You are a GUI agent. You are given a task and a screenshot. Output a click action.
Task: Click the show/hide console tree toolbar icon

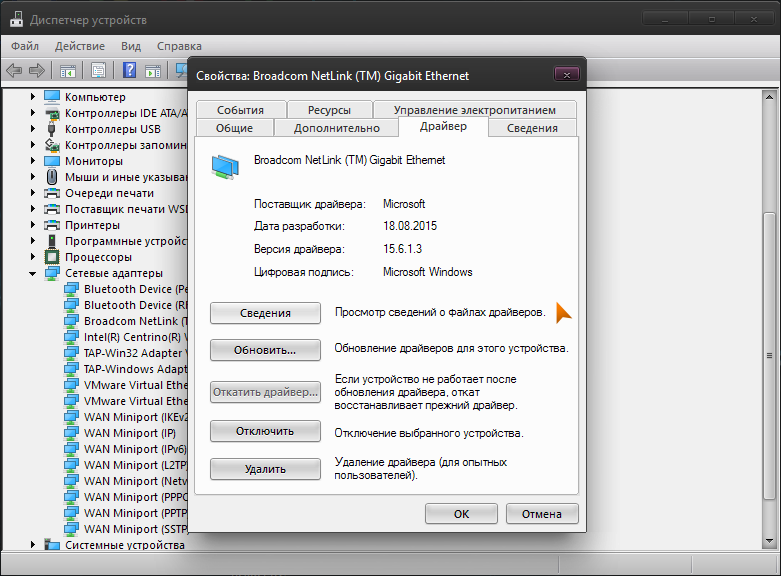coord(68,70)
